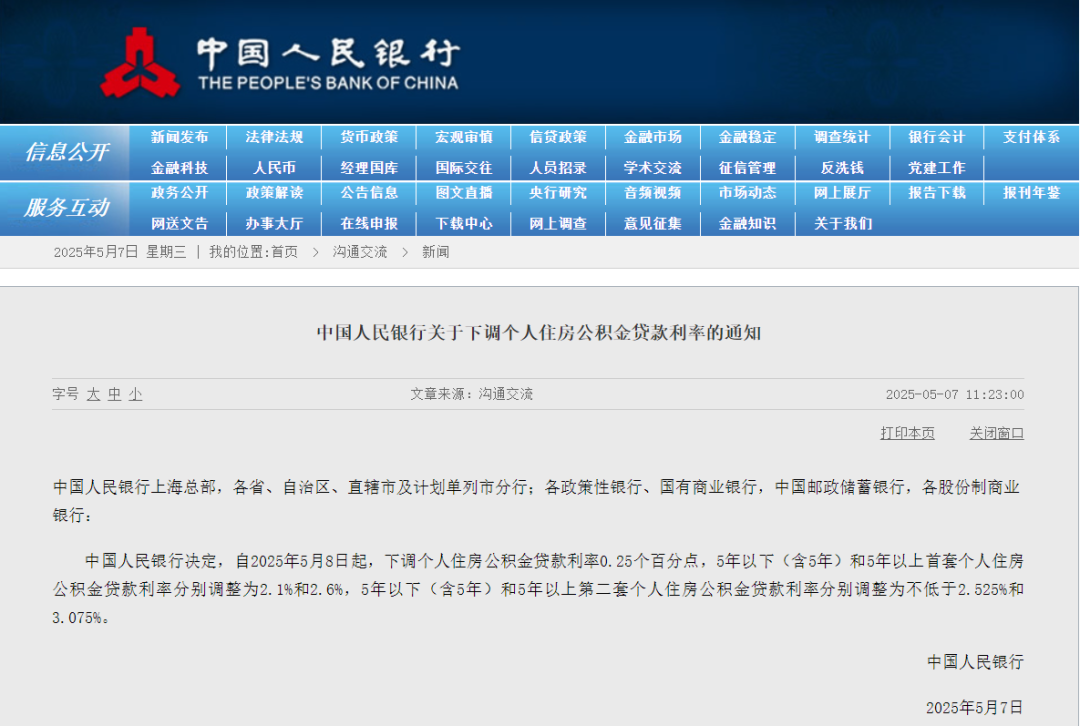The image size is (1080, 726).
Task: Open 市场动态 menu item
Action: (747, 193)
